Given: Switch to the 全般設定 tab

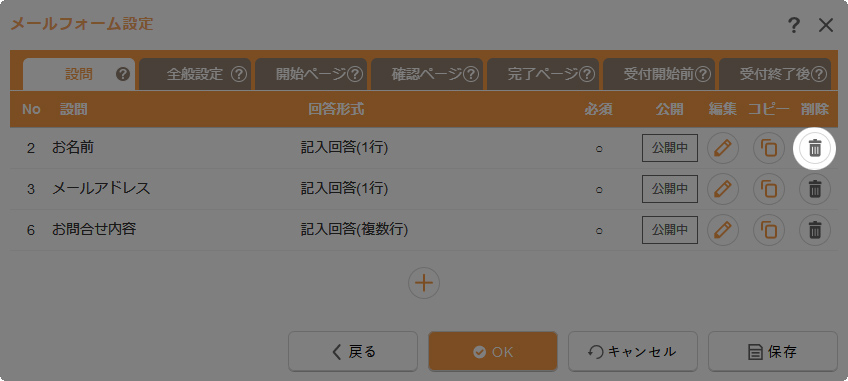Looking at the screenshot, I should pyautogui.click(x=195, y=74).
